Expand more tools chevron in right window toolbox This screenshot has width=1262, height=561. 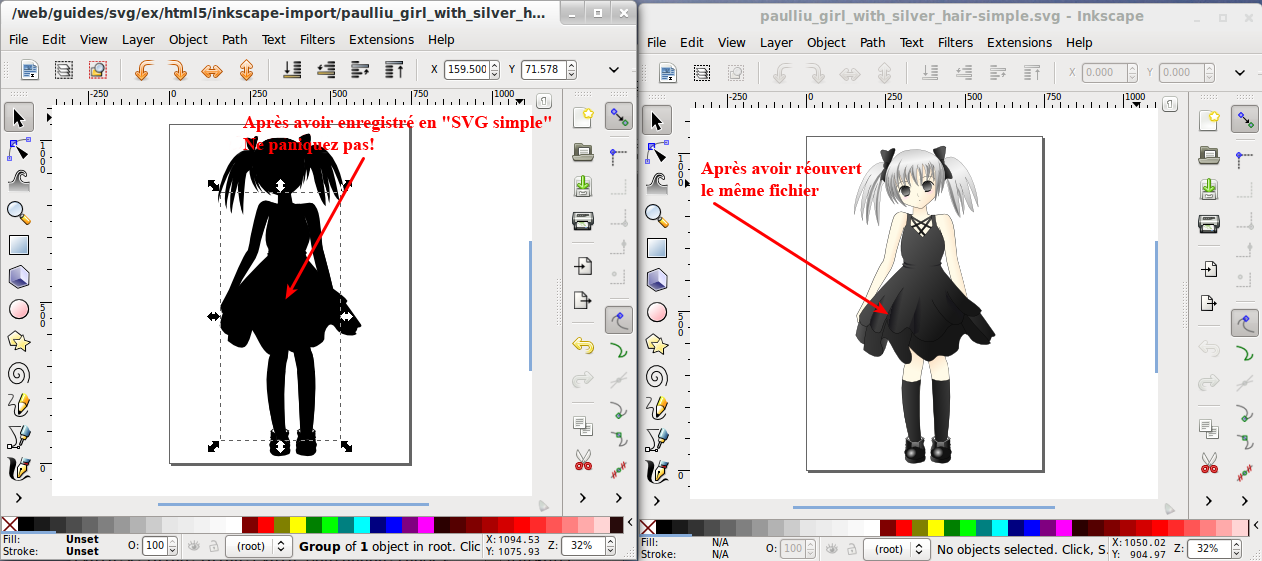click(657, 499)
